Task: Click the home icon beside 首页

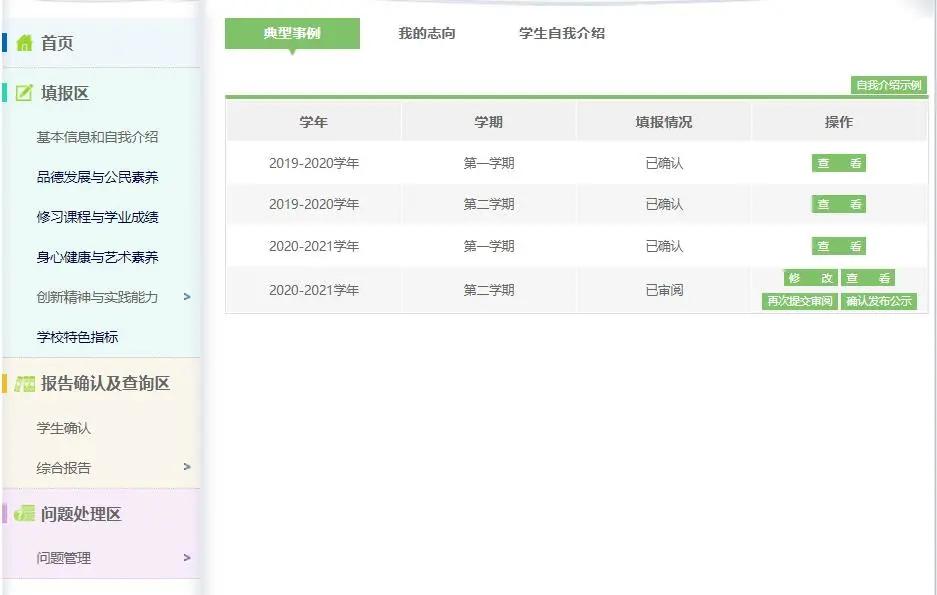Action: 24,42
